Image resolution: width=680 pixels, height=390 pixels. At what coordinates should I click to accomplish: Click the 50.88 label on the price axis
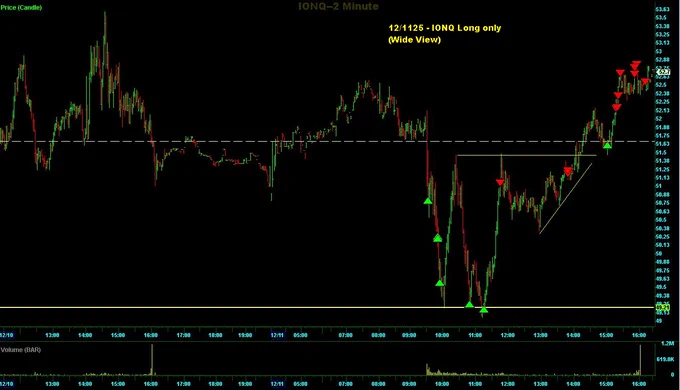click(662, 194)
